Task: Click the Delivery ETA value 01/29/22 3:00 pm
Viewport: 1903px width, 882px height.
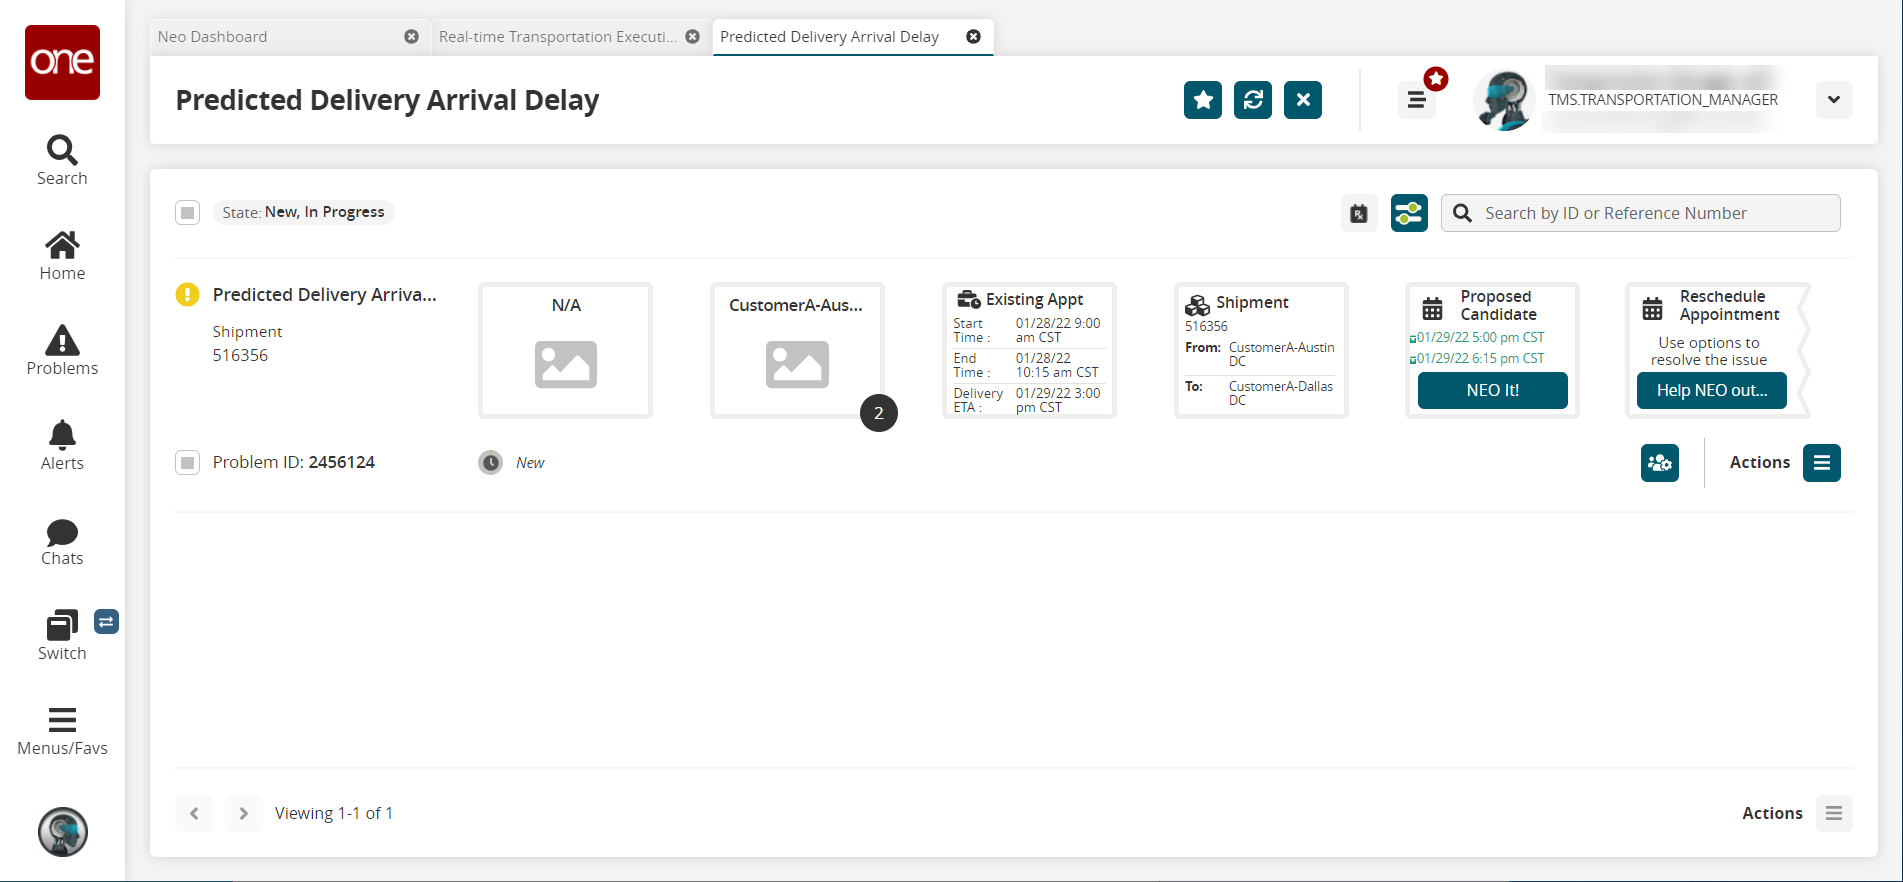Action: click(1058, 400)
